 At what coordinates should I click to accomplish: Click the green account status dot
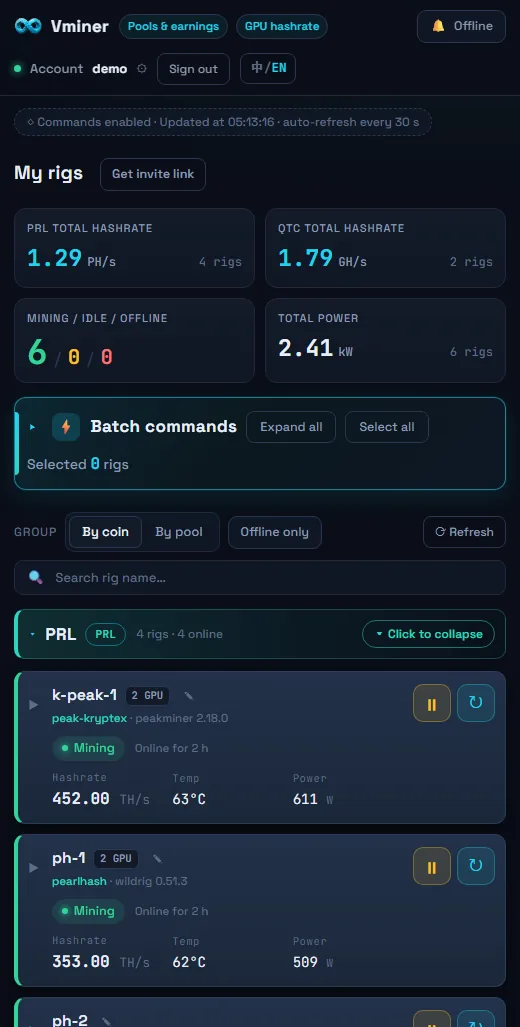[17, 69]
